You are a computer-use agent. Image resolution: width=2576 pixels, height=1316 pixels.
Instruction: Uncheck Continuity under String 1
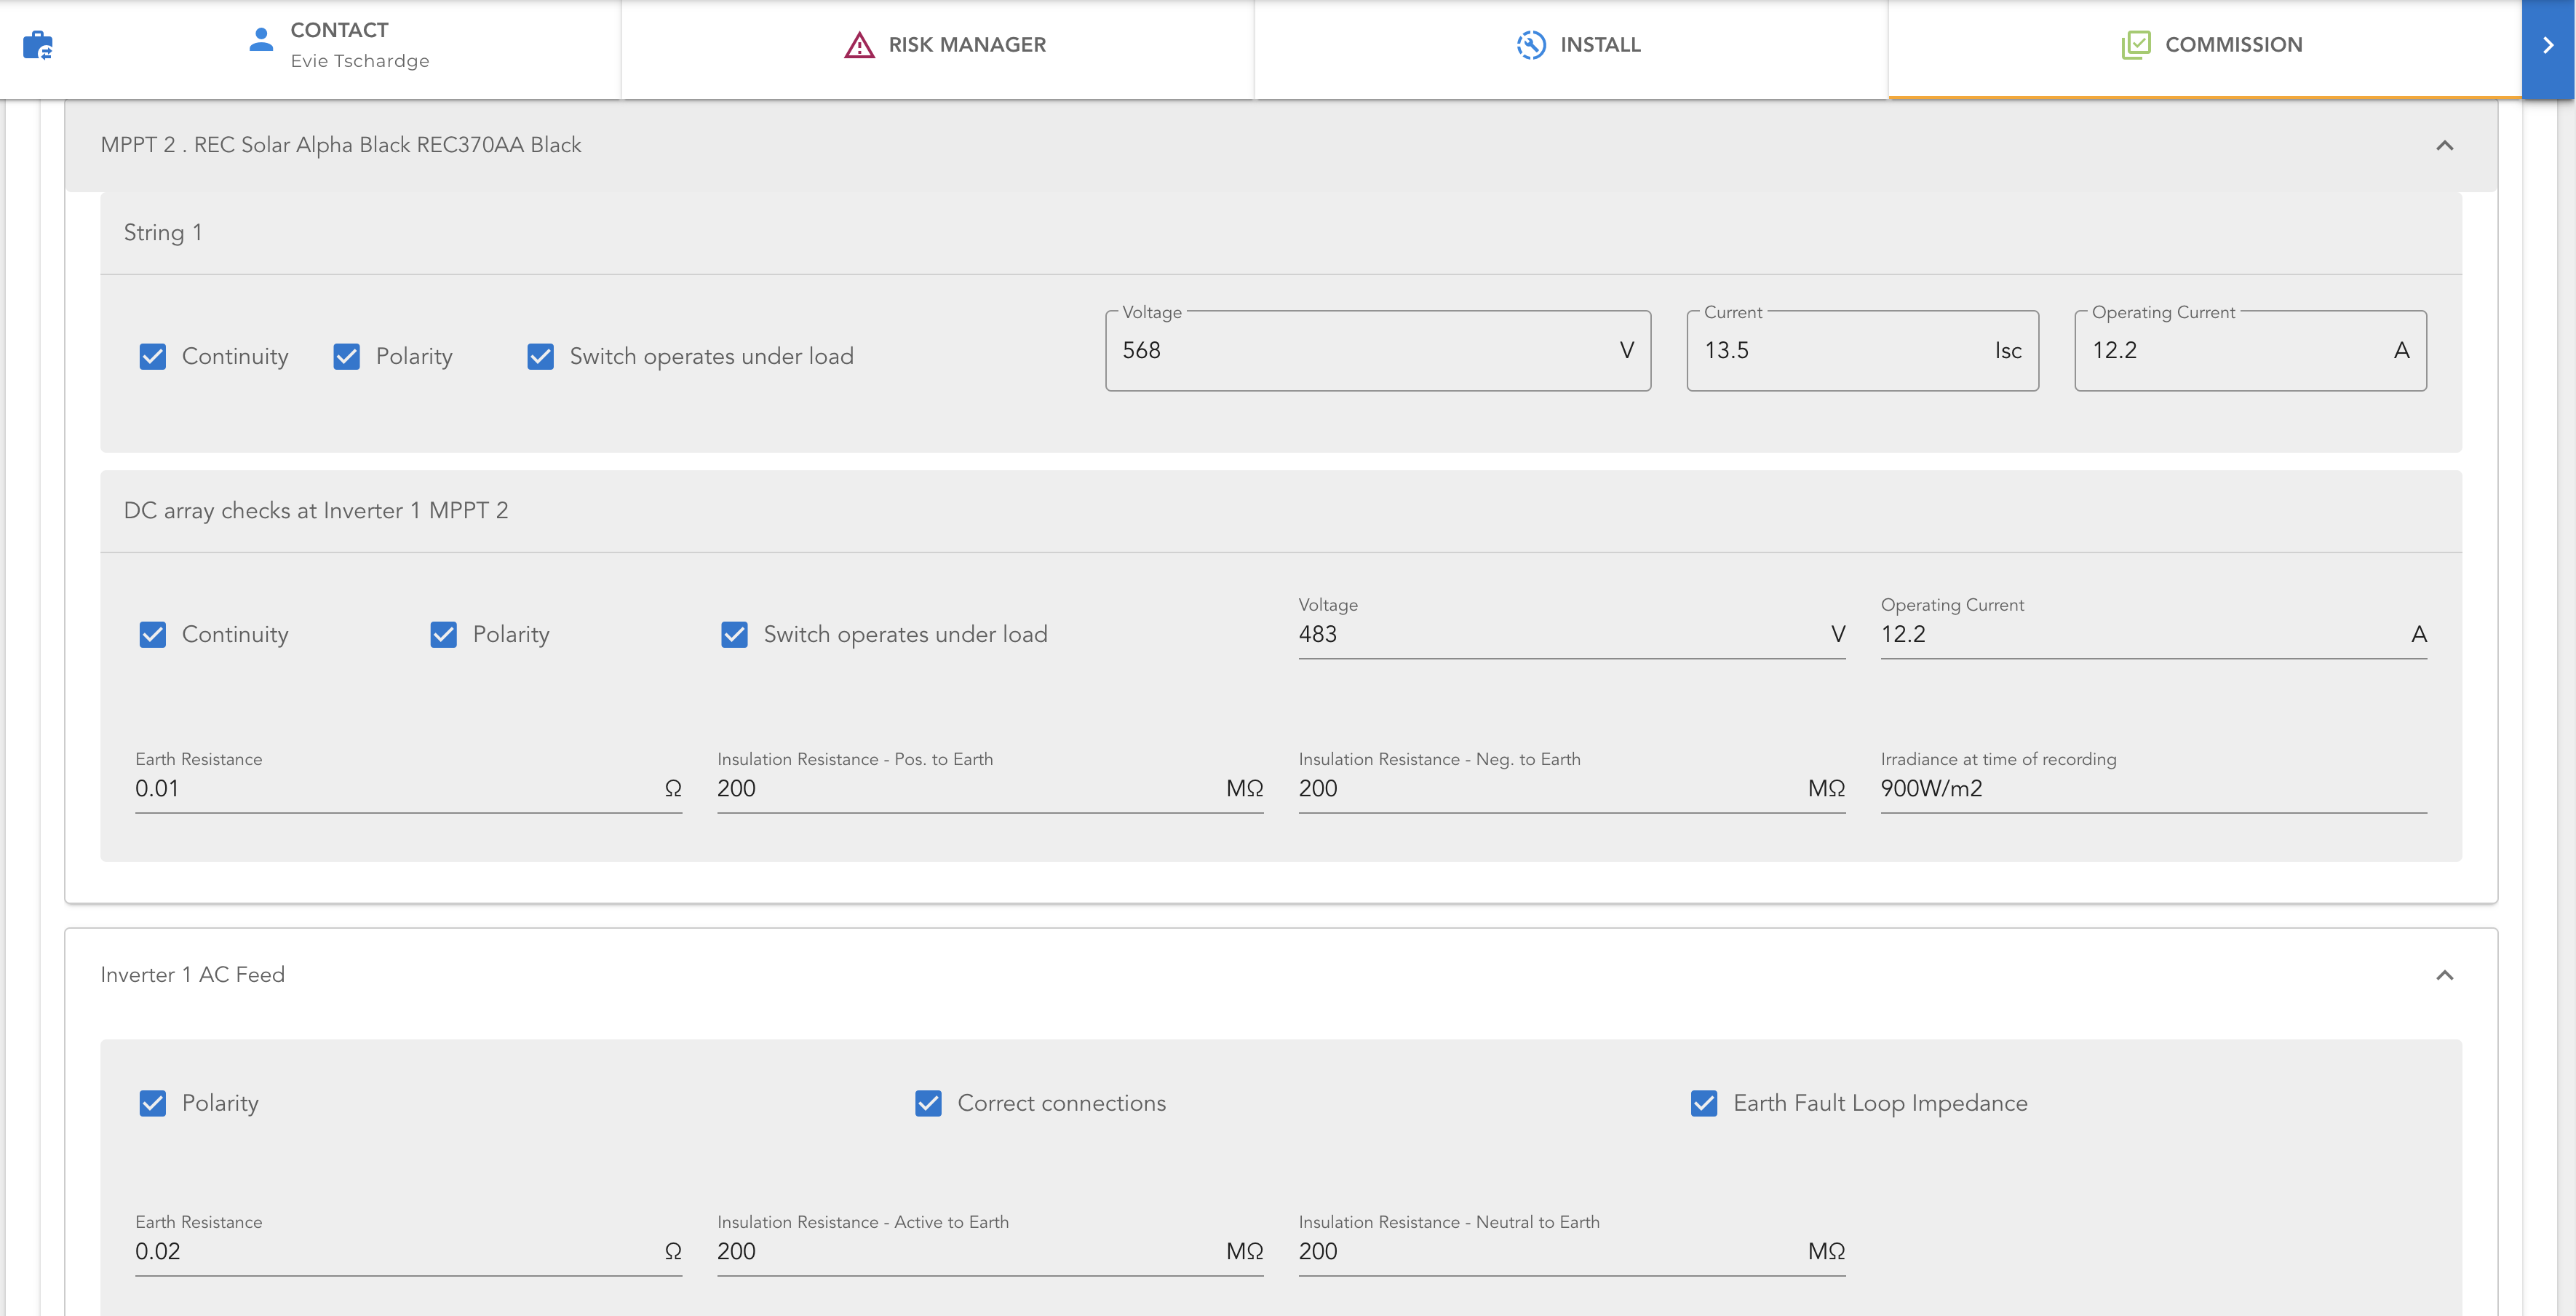pos(153,357)
